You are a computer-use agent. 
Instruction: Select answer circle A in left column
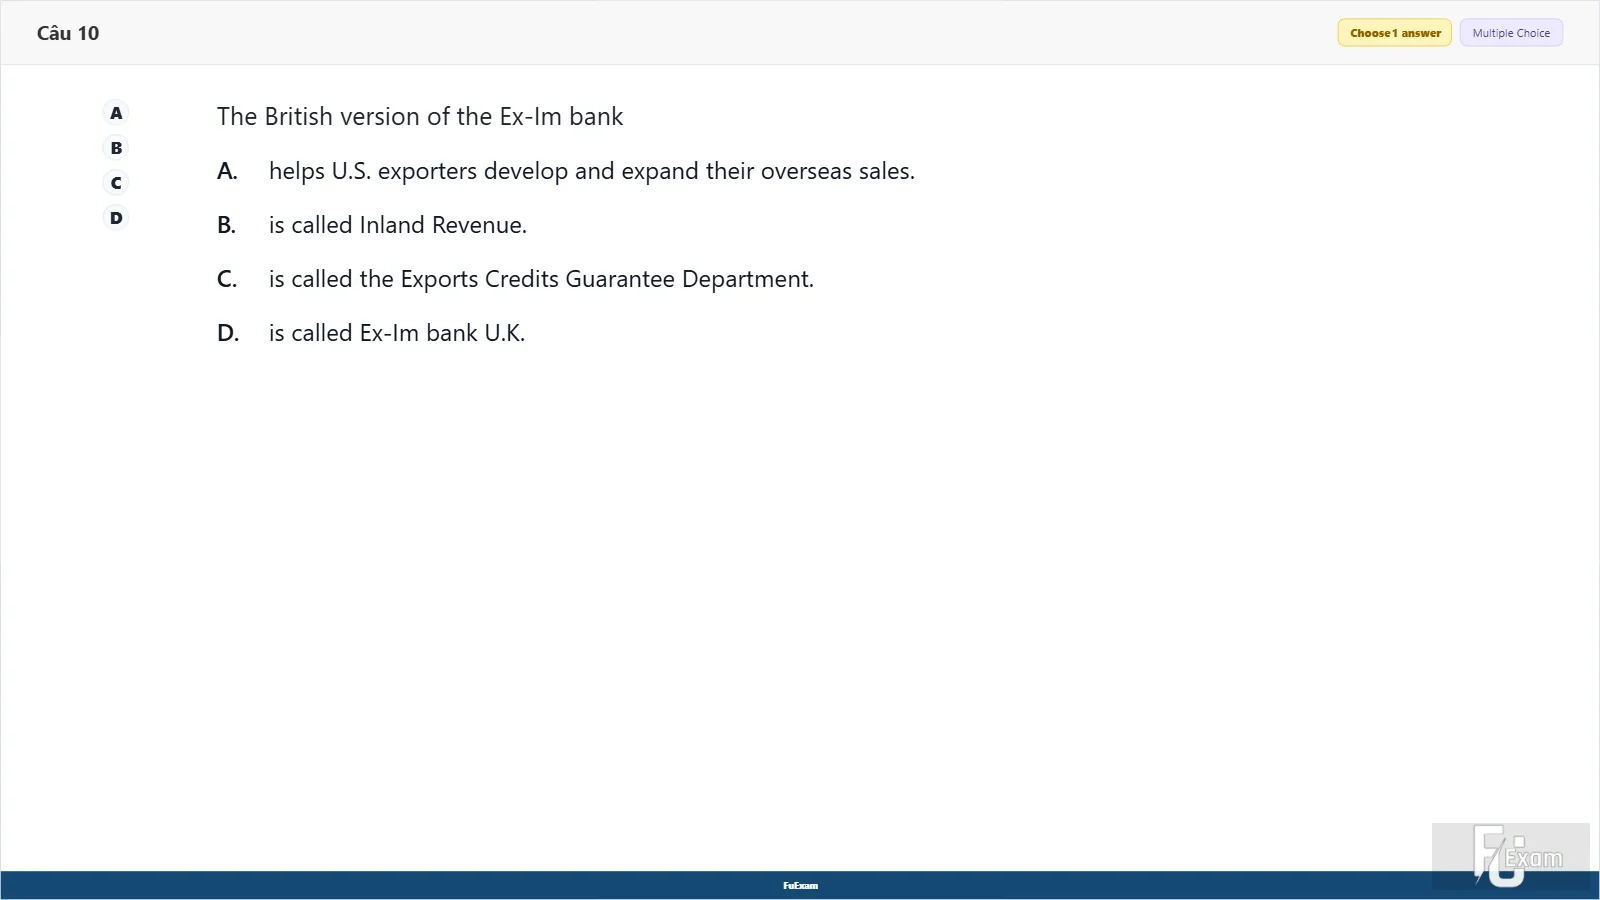pos(116,113)
